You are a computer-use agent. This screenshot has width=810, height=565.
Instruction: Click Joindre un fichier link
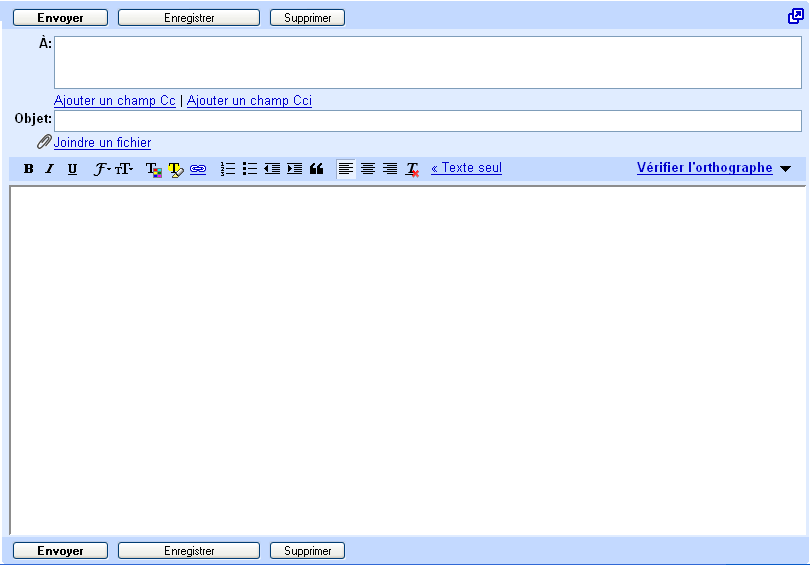(x=102, y=143)
